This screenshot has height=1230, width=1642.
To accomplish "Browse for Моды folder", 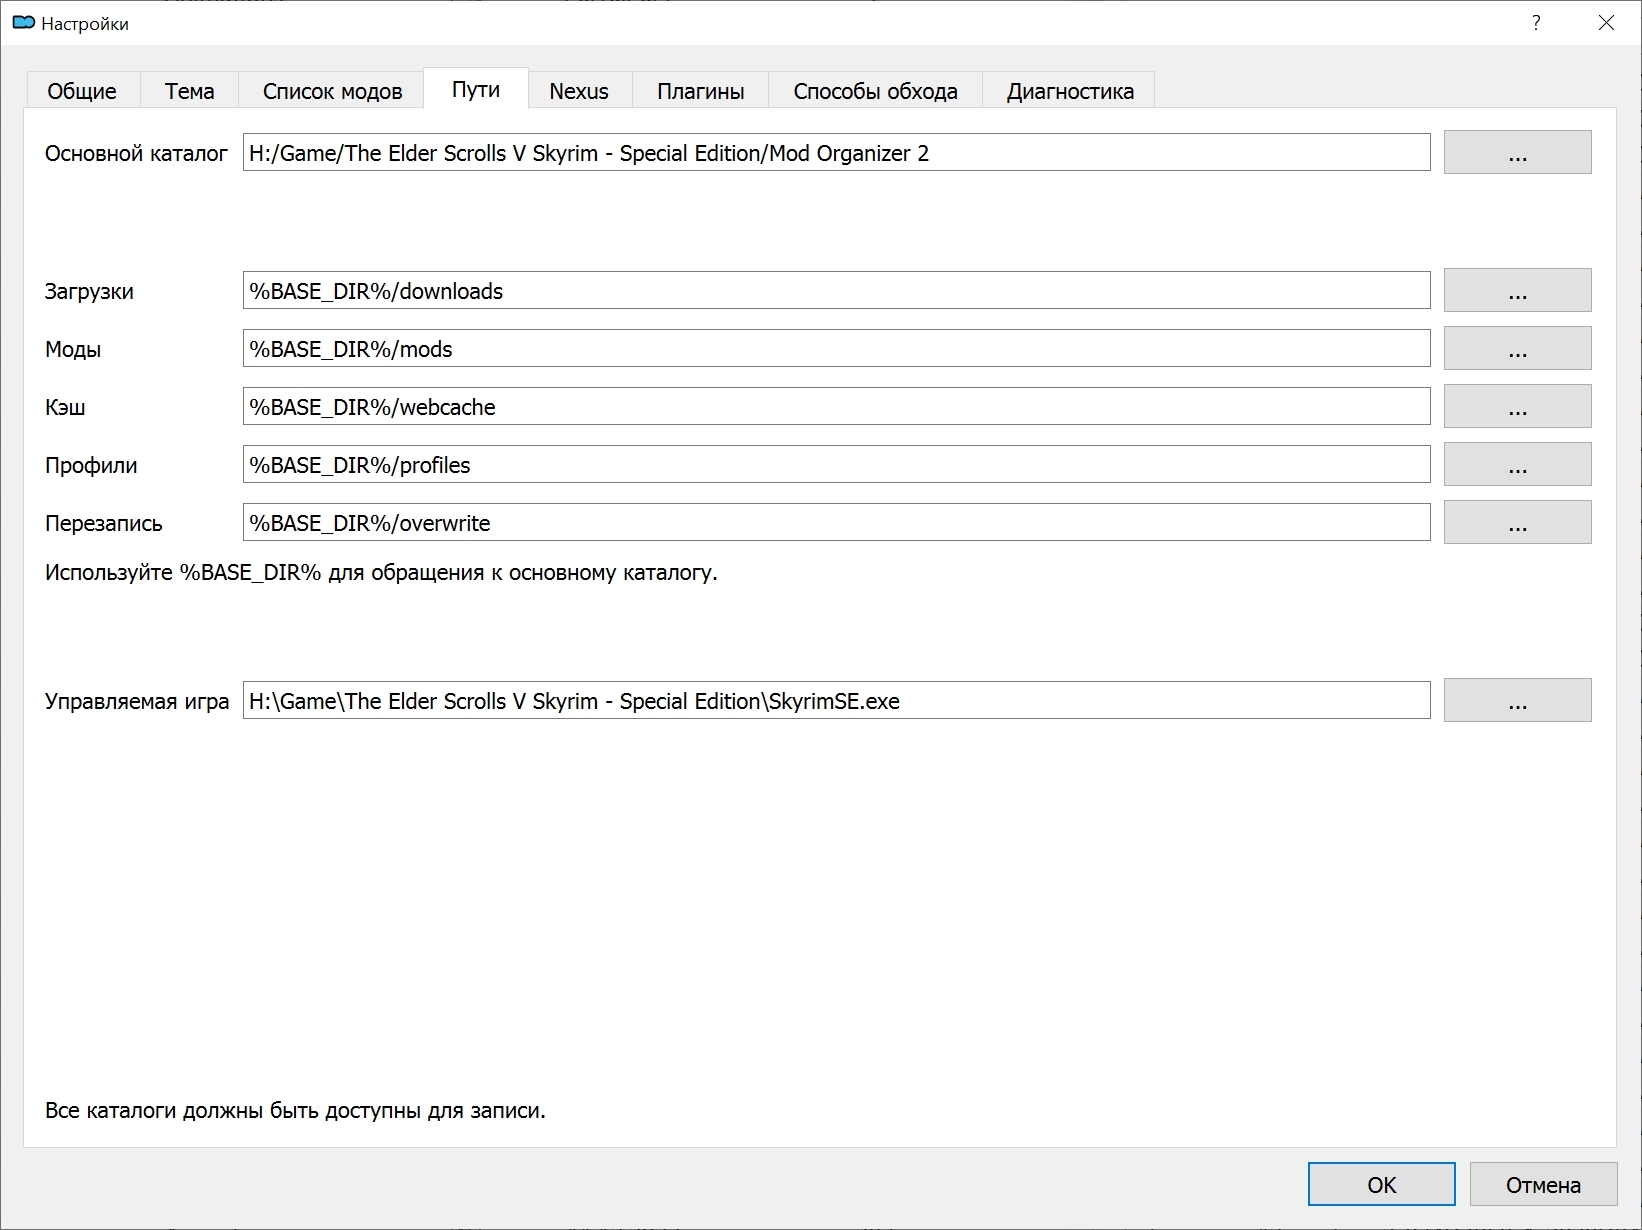I will click(x=1517, y=348).
